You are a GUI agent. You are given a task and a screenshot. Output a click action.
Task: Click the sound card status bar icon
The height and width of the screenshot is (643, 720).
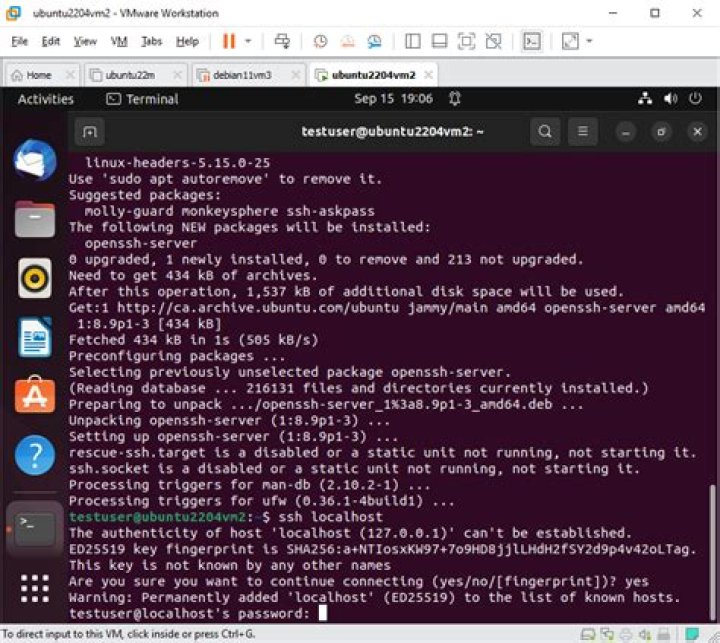point(645,635)
